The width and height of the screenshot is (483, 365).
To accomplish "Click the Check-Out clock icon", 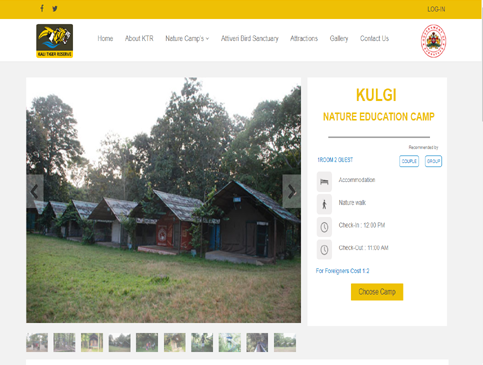I will tap(324, 249).
